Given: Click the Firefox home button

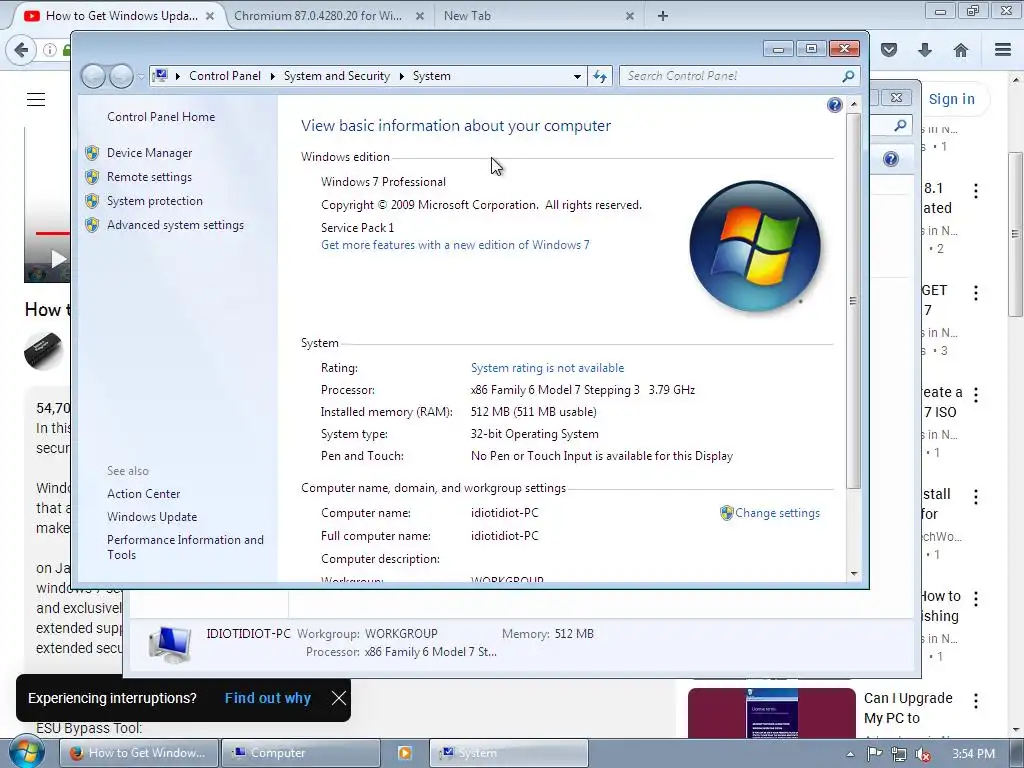Looking at the screenshot, I should [x=961, y=50].
